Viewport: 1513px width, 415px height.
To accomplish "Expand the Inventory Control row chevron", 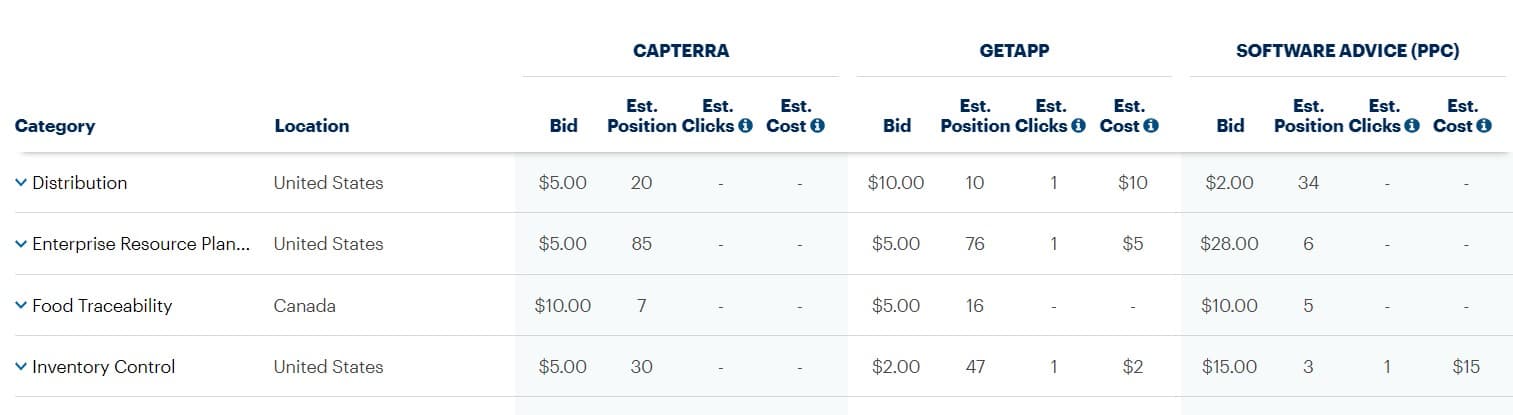I will tap(21, 367).
